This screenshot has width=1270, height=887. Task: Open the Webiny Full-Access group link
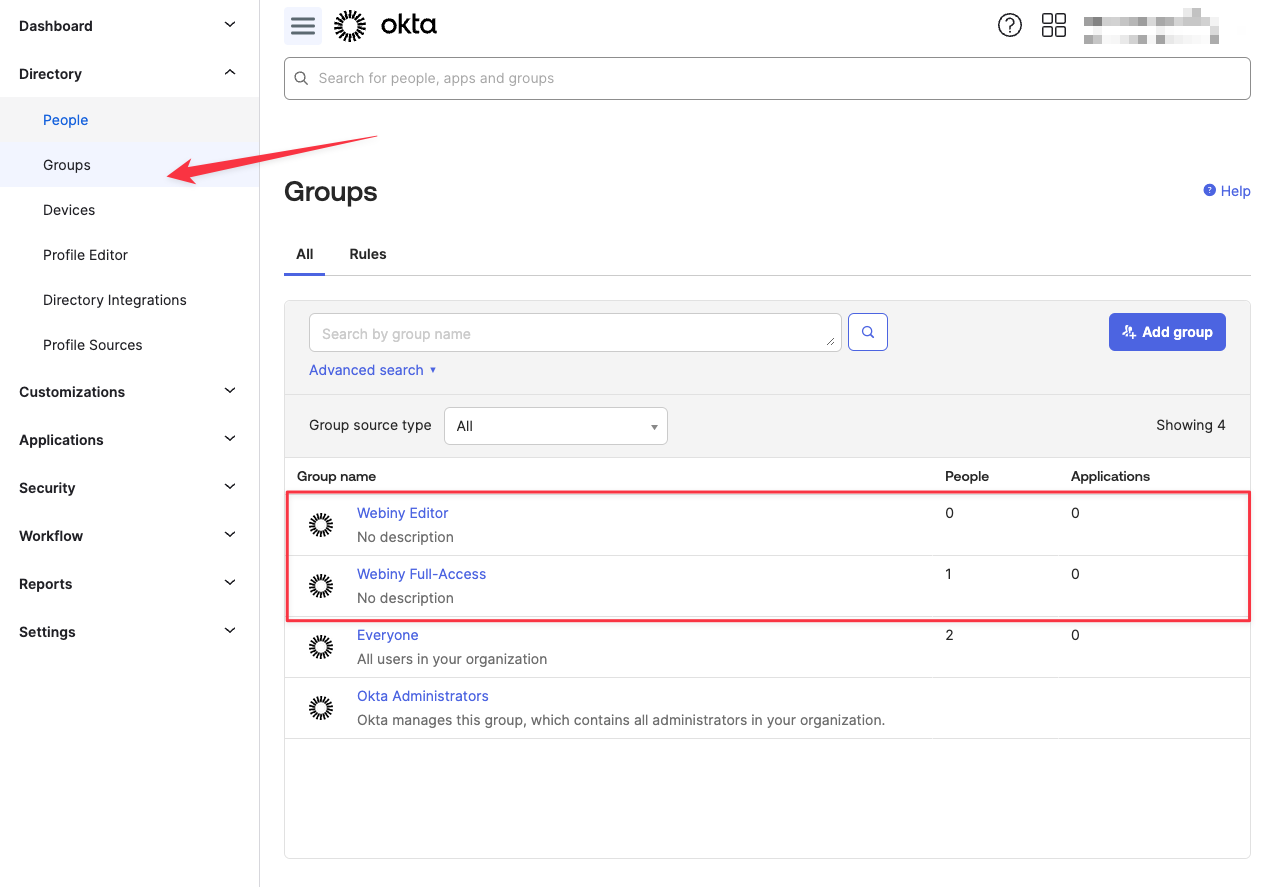pos(421,574)
